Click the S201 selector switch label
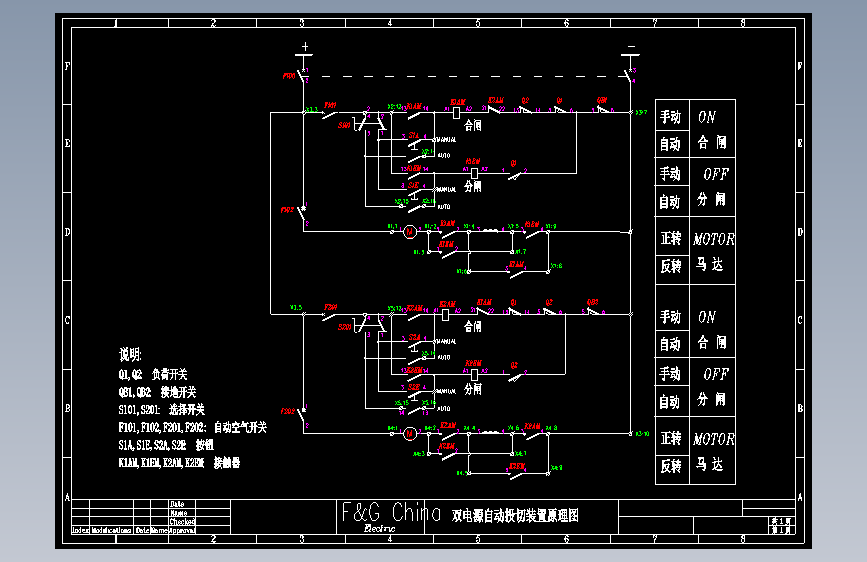 tap(344, 327)
